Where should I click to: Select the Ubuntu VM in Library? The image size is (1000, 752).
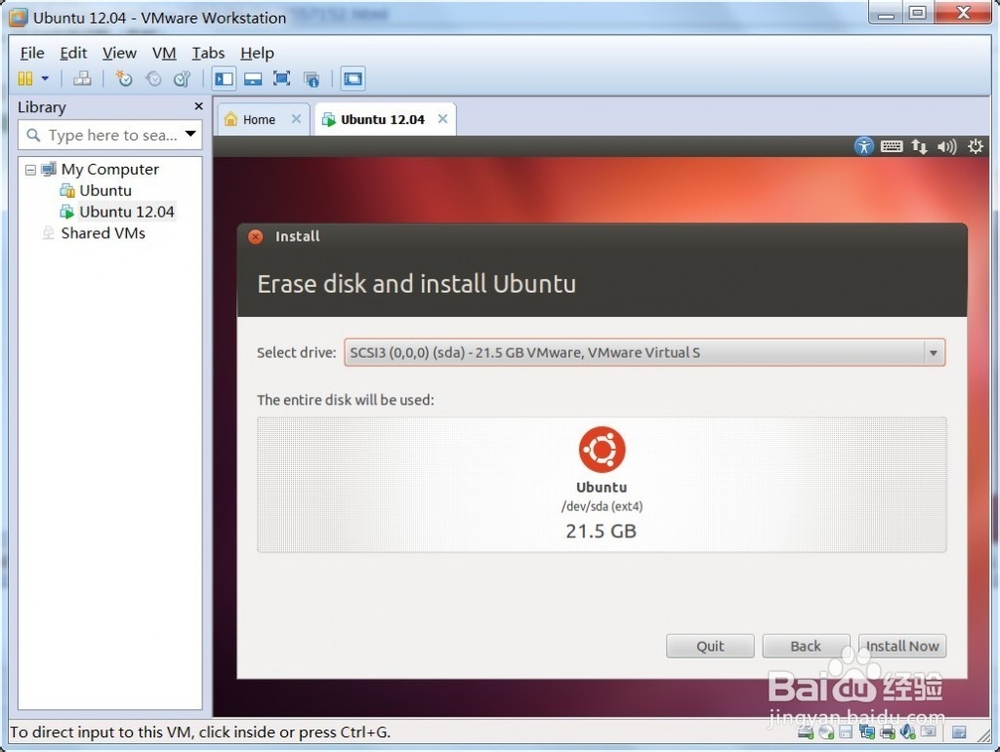click(x=105, y=190)
